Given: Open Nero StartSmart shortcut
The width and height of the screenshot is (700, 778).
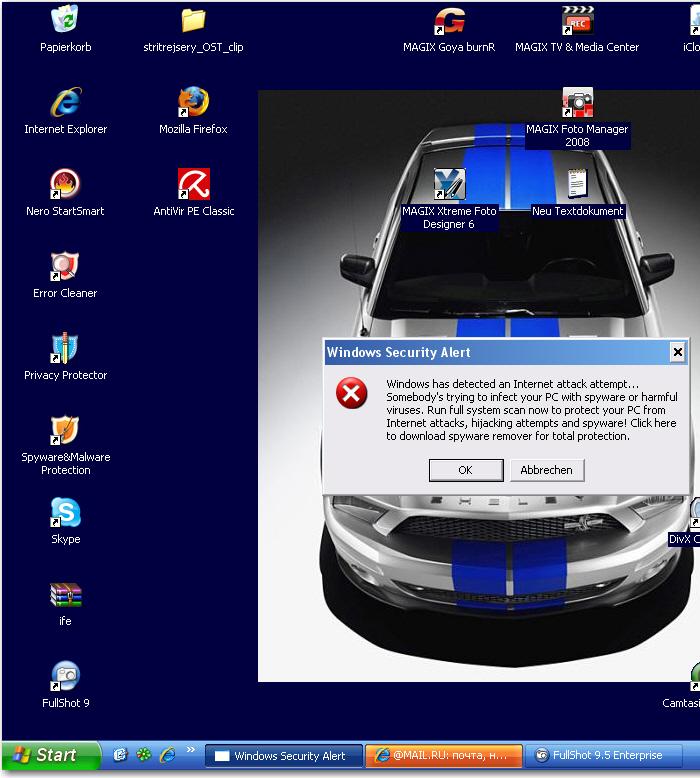Looking at the screenshot, I should point(65,184).
